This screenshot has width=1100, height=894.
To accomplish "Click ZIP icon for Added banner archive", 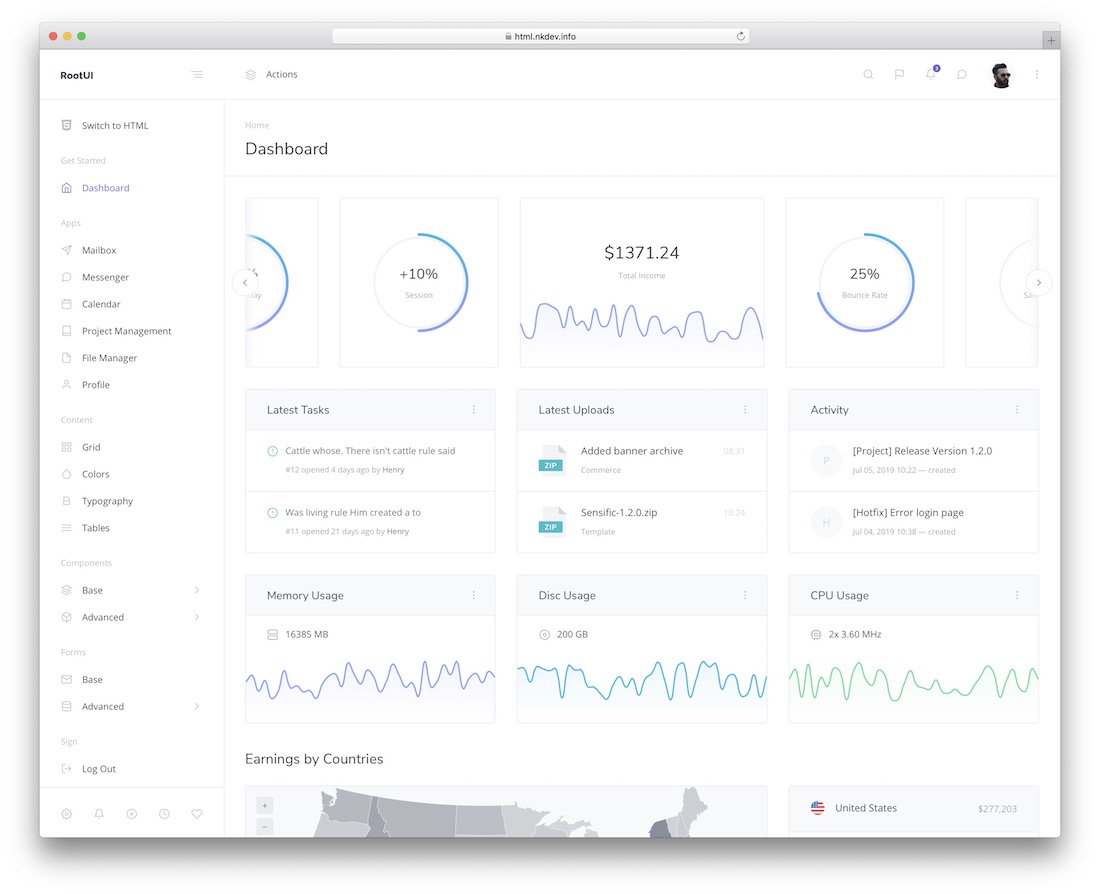I will click(x=552, y=460).
